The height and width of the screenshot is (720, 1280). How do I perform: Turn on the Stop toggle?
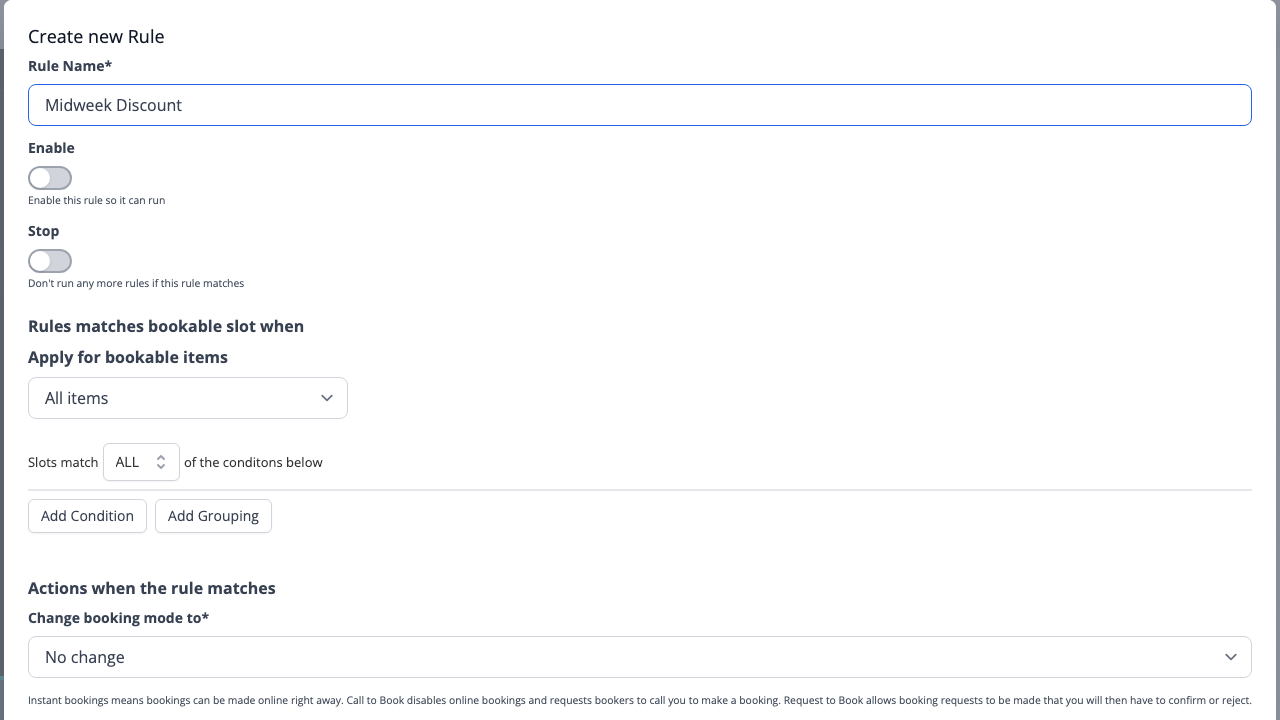[49, 260]
